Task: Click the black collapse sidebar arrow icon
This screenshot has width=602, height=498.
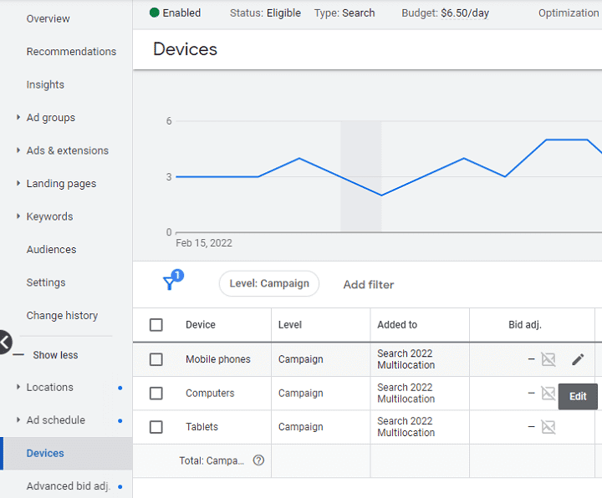Action: (4, 343)
